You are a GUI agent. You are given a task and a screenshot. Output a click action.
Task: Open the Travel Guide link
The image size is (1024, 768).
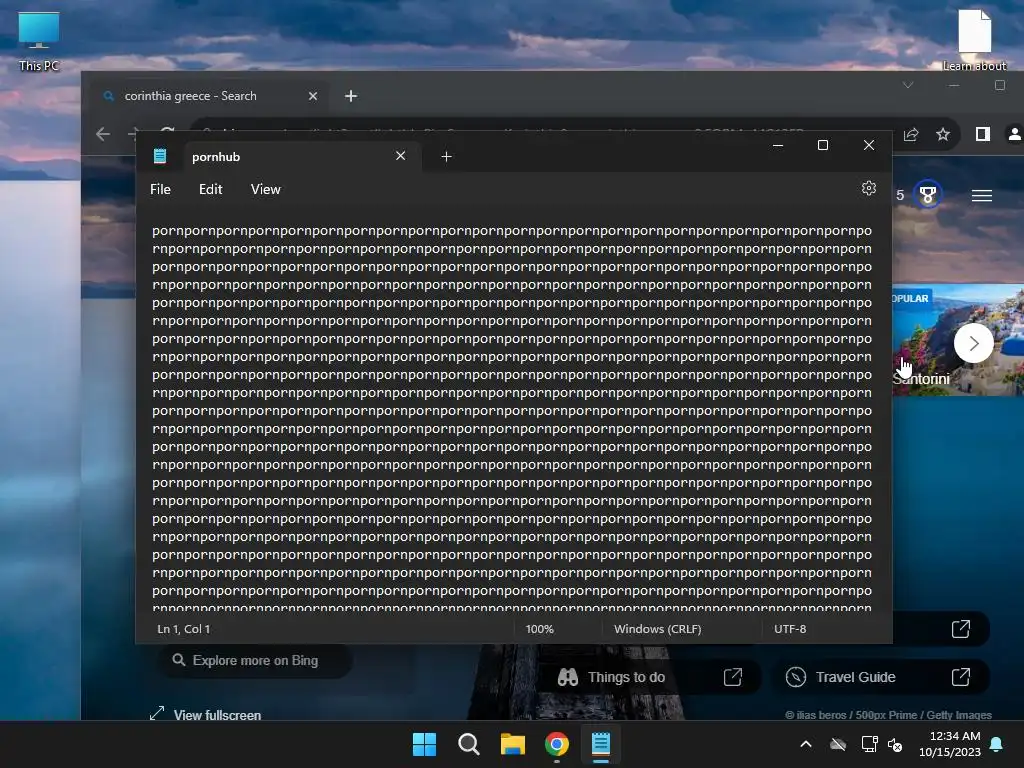click(878, 677)
